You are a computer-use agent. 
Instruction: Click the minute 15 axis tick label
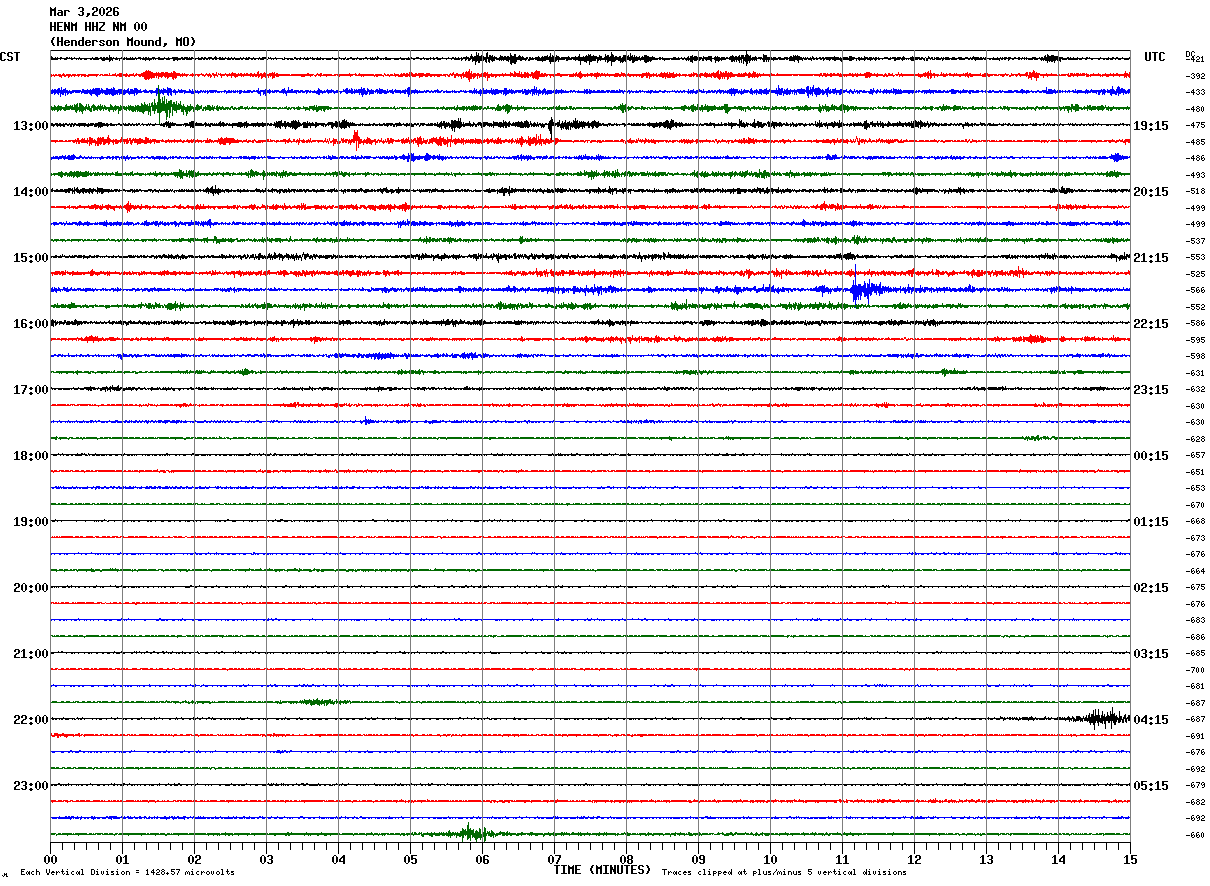(1130, 859)
